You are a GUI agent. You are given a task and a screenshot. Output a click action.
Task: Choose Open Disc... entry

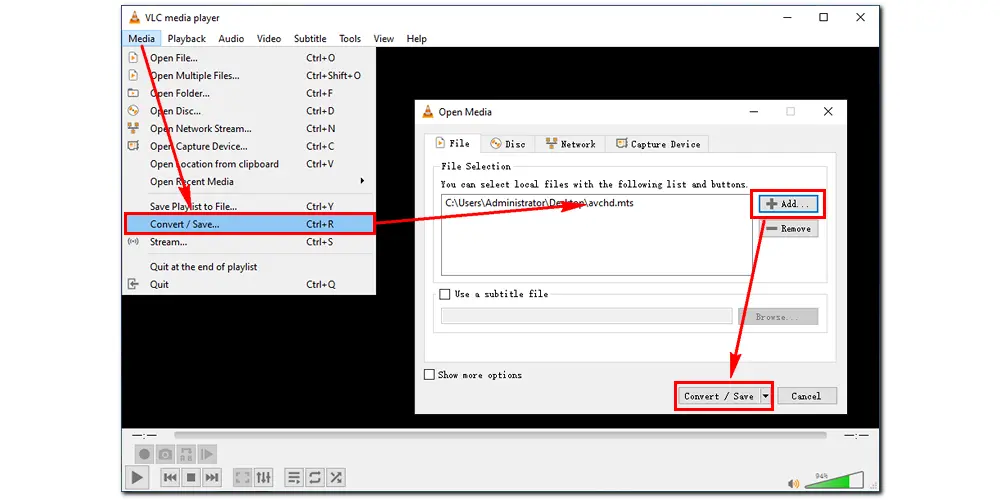point(249,111)
